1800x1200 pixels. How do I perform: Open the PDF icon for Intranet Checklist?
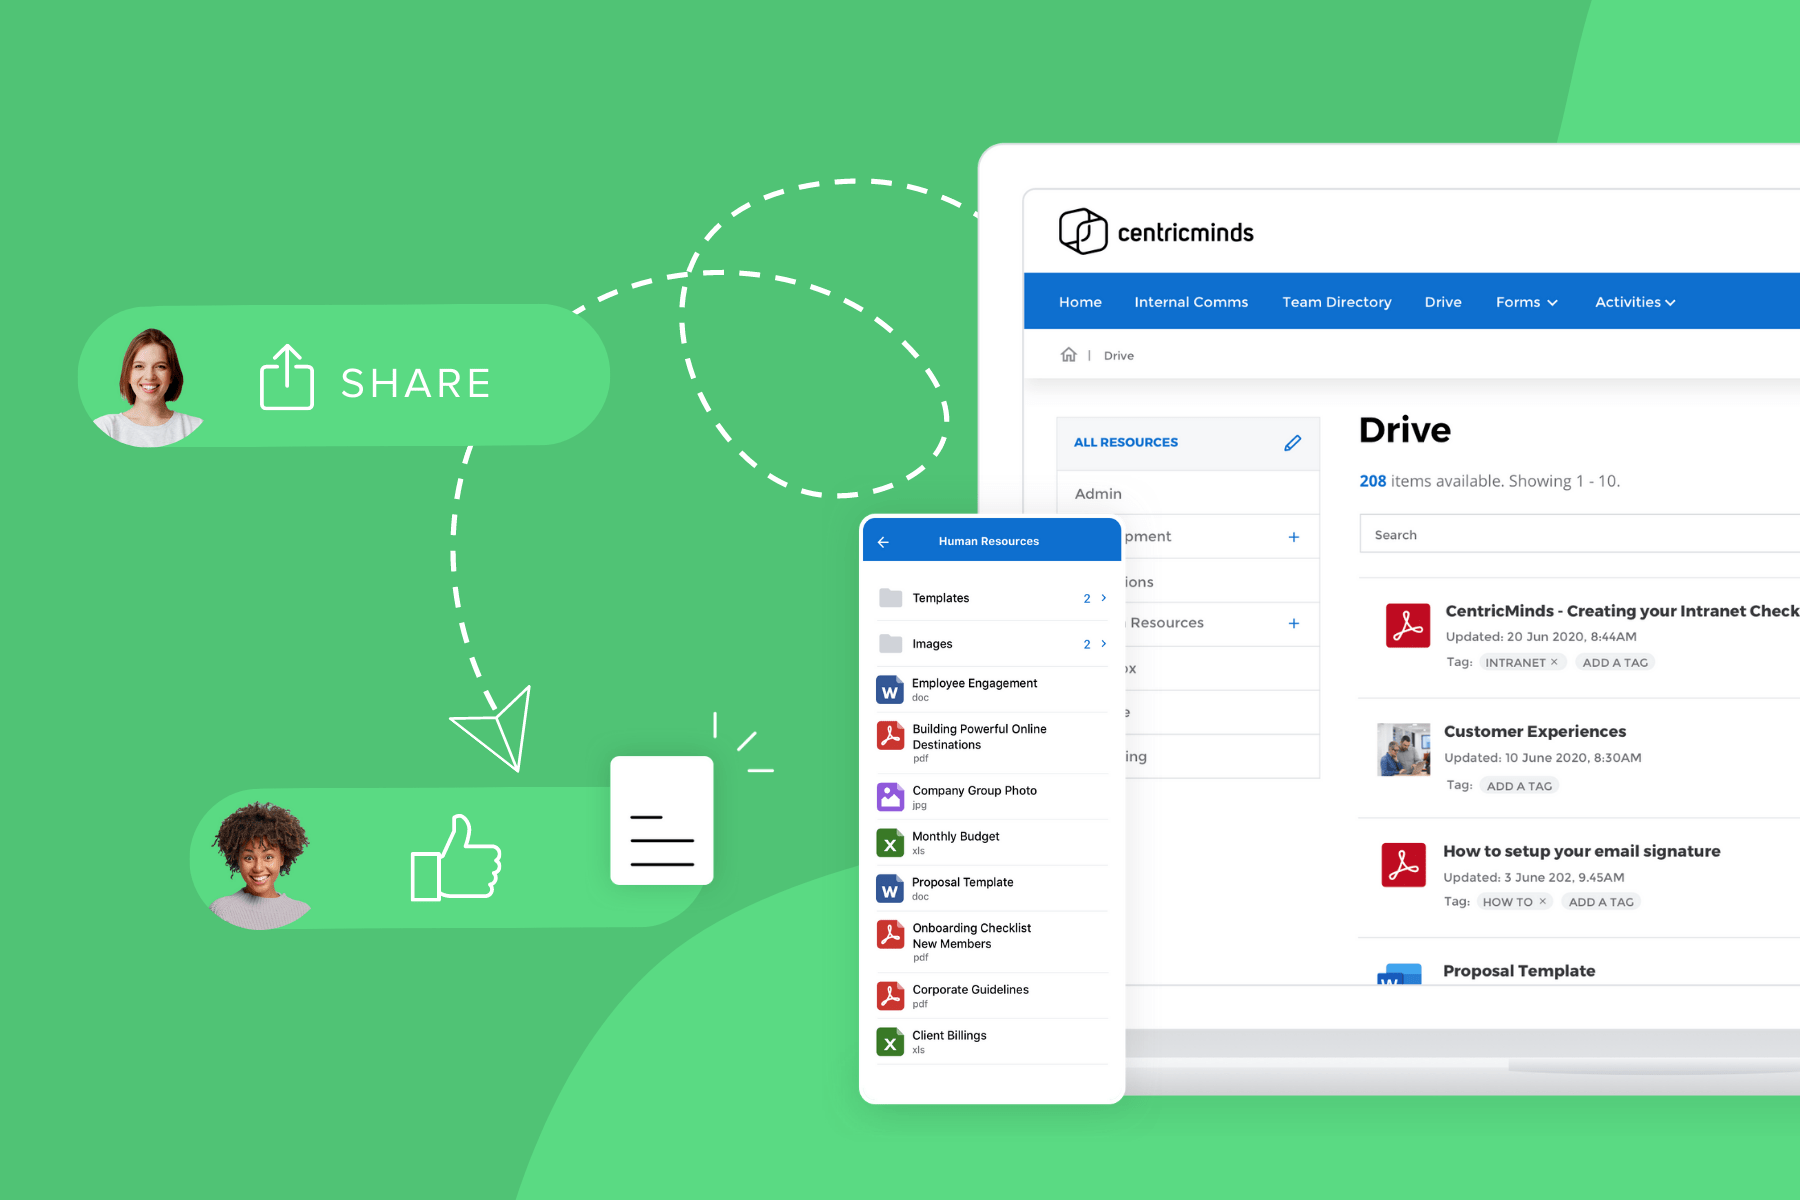pyautogui.click(x=1408, y=625)
